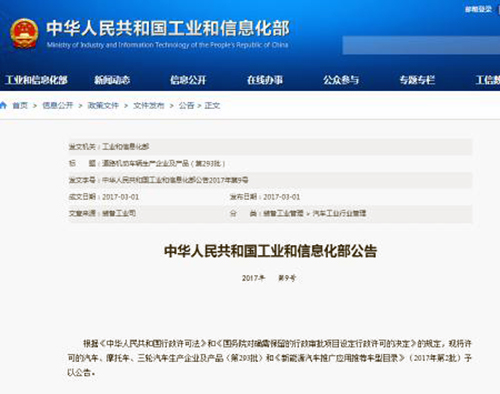The height and width of the screenshot is (394, 500).
Task: Click the 邮箱登录 link at top right
Action: pos(478,9)
